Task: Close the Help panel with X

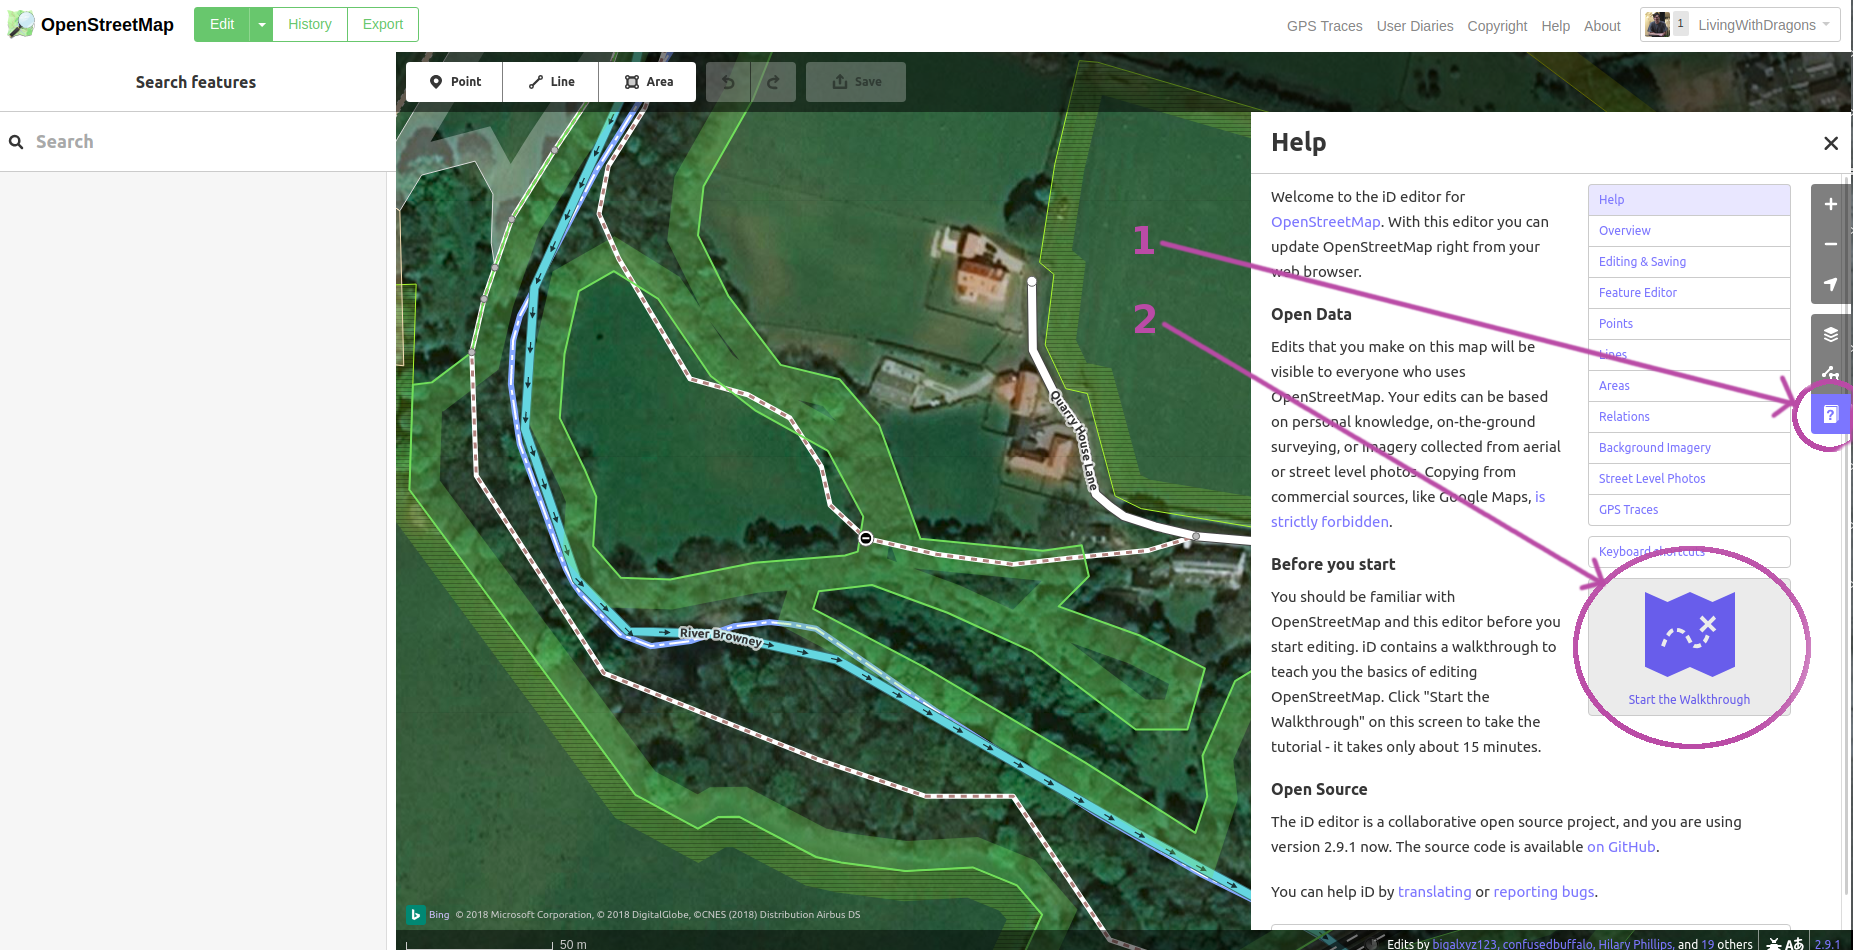Action: coord(1831,143)
